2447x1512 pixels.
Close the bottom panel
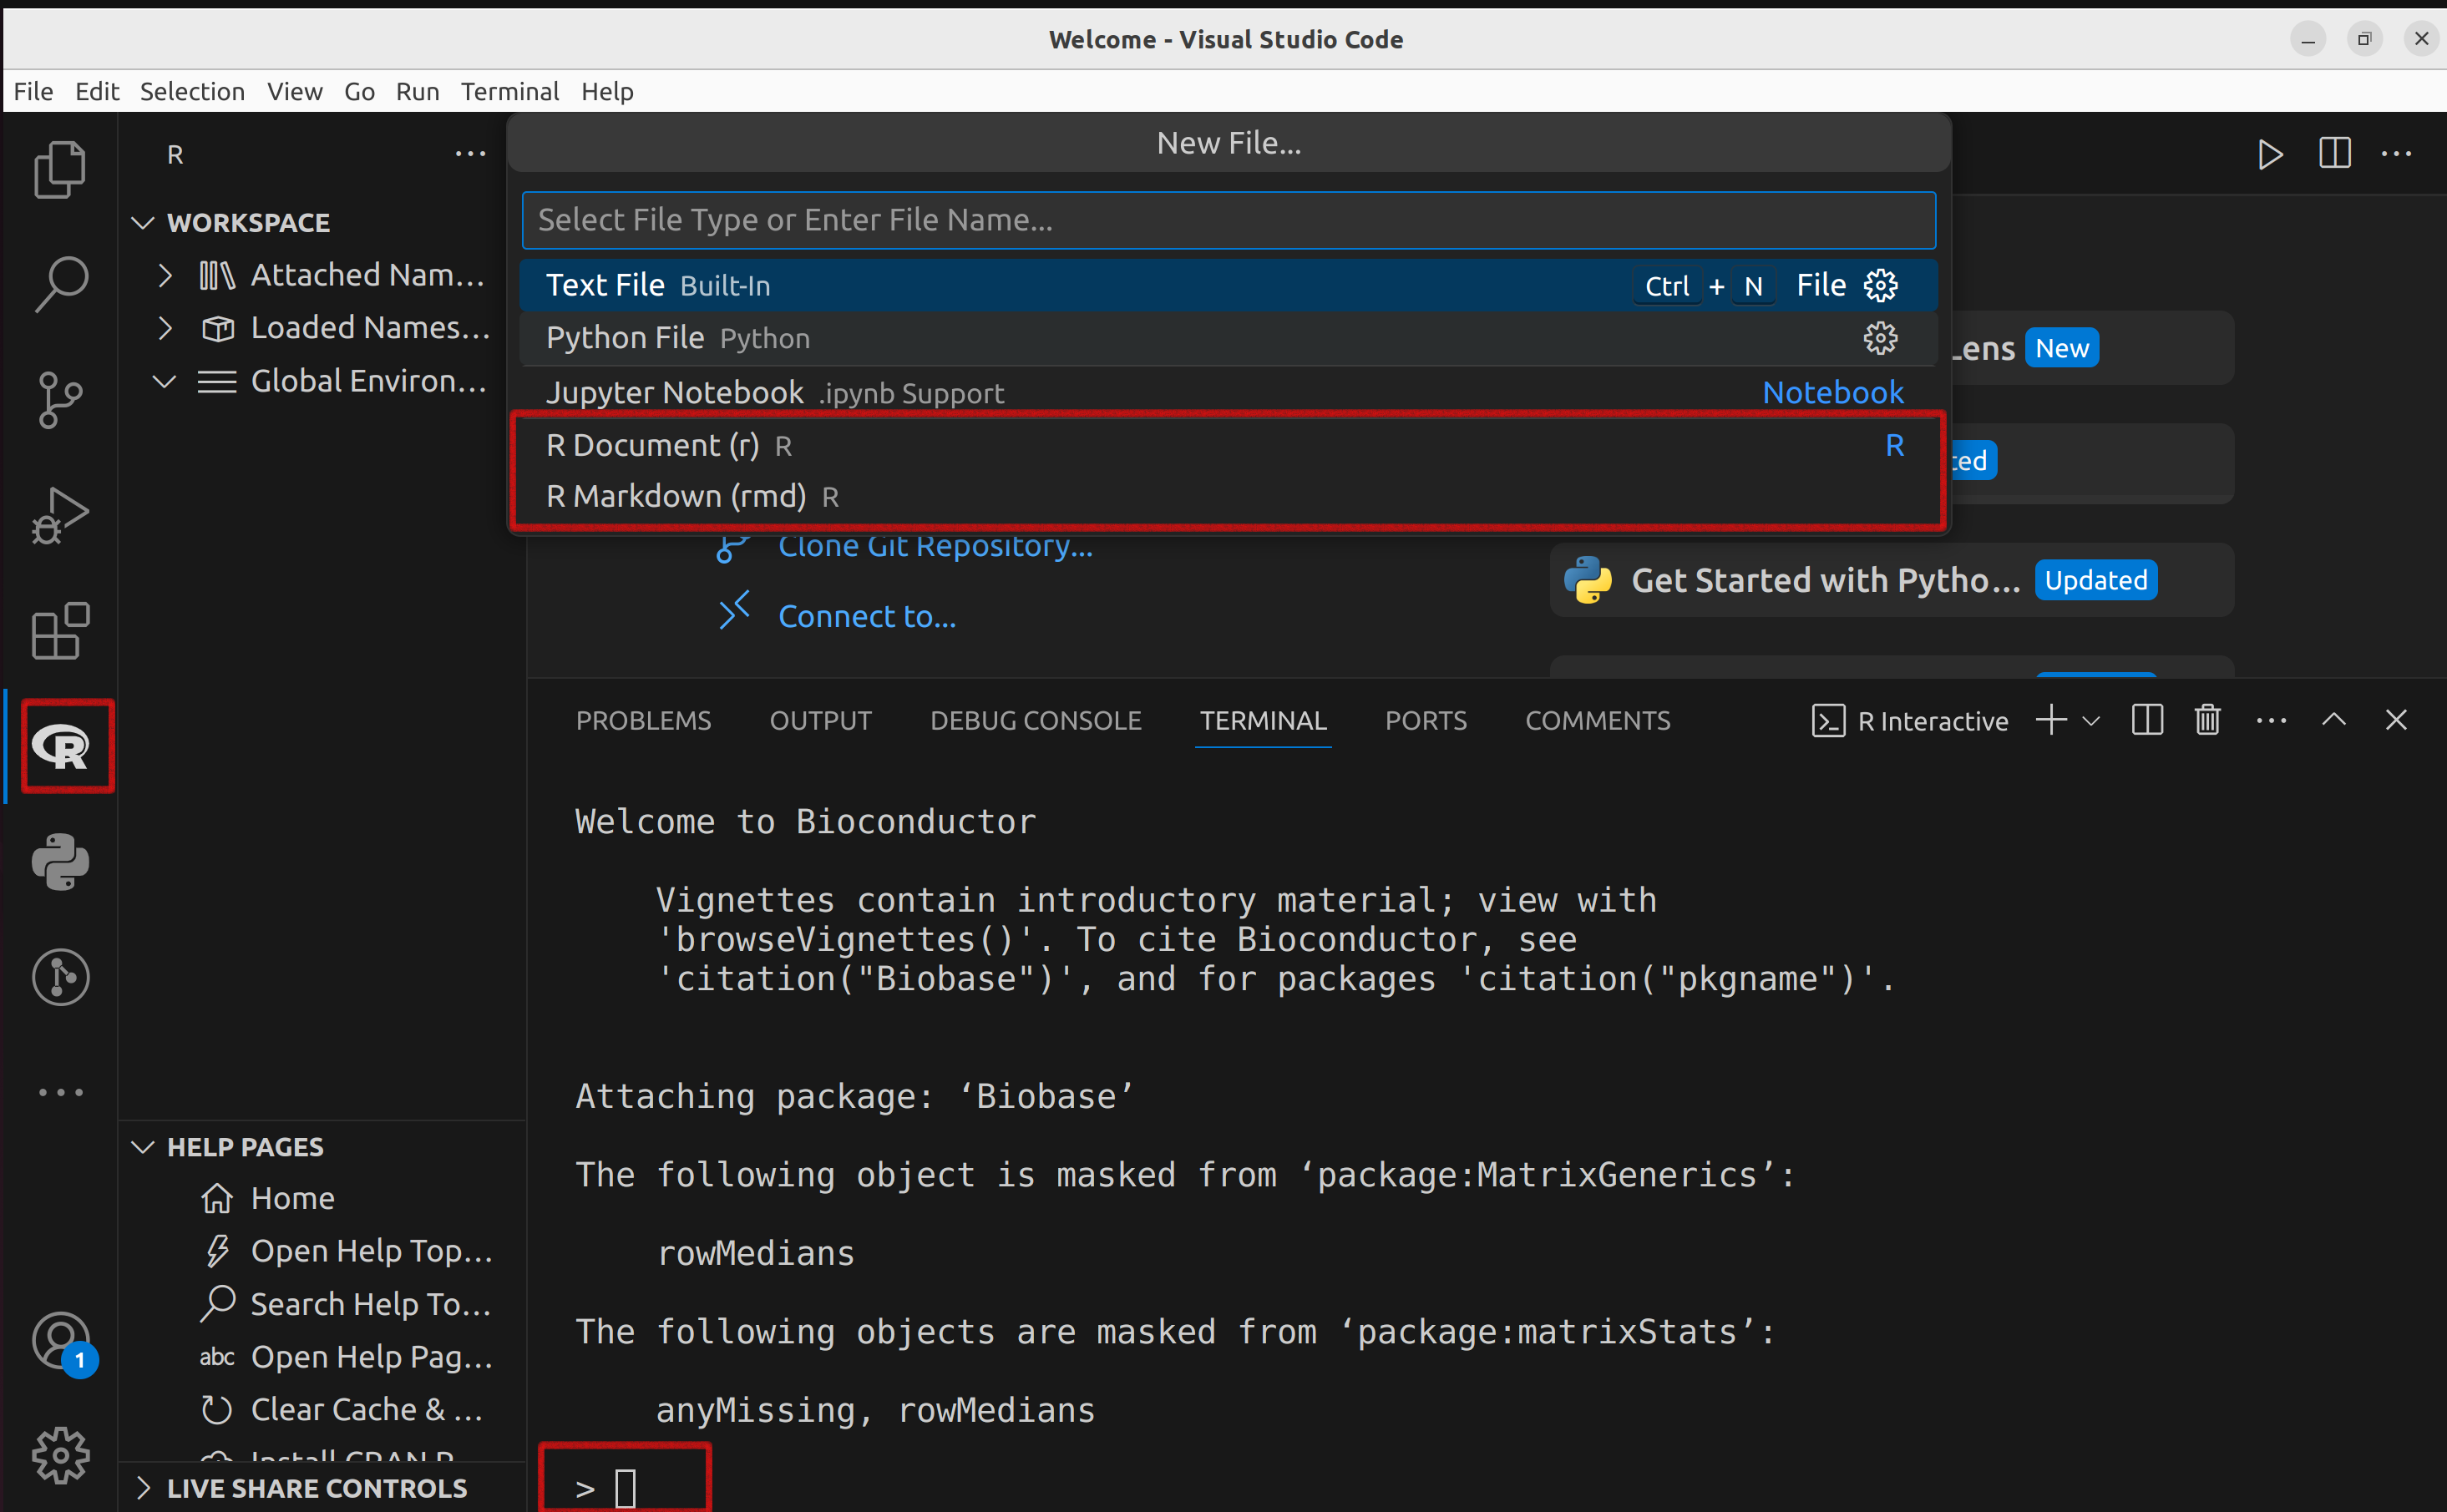2395,720
